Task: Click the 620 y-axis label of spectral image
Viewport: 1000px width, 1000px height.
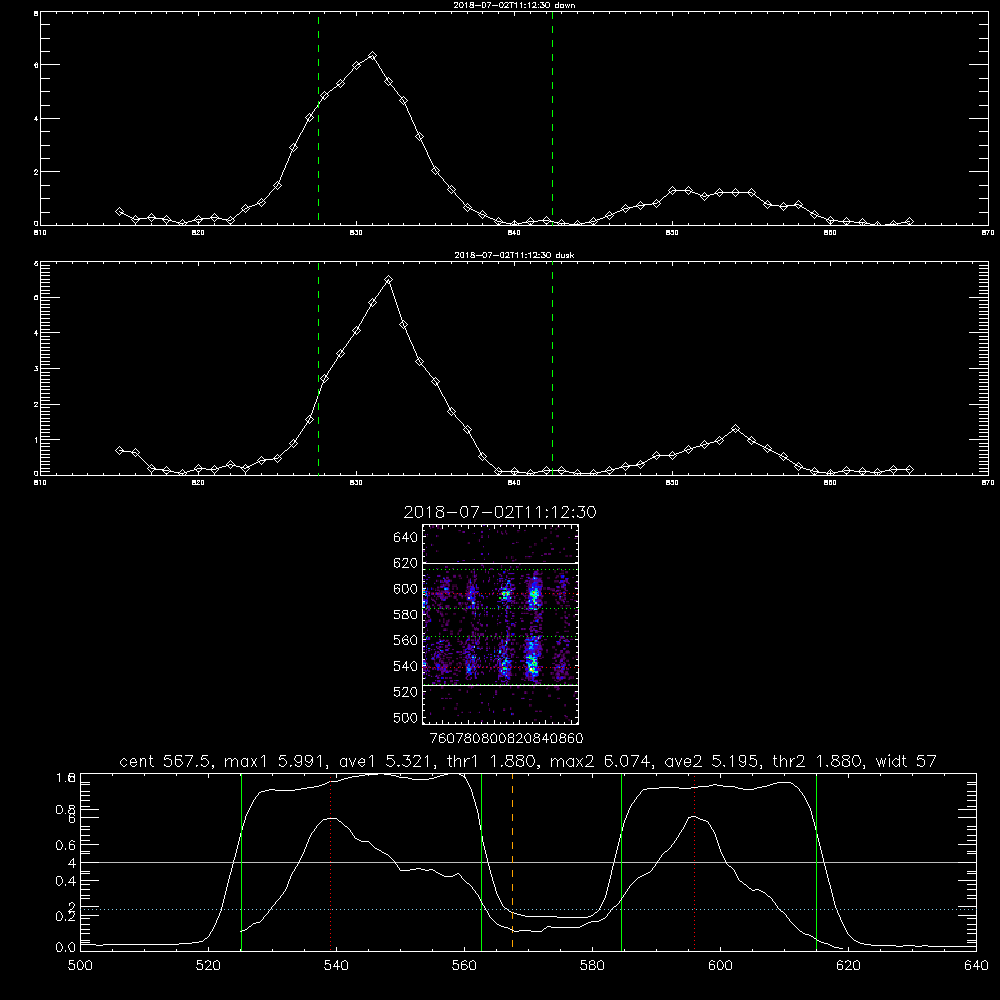Action: click(x=406, y=563)
